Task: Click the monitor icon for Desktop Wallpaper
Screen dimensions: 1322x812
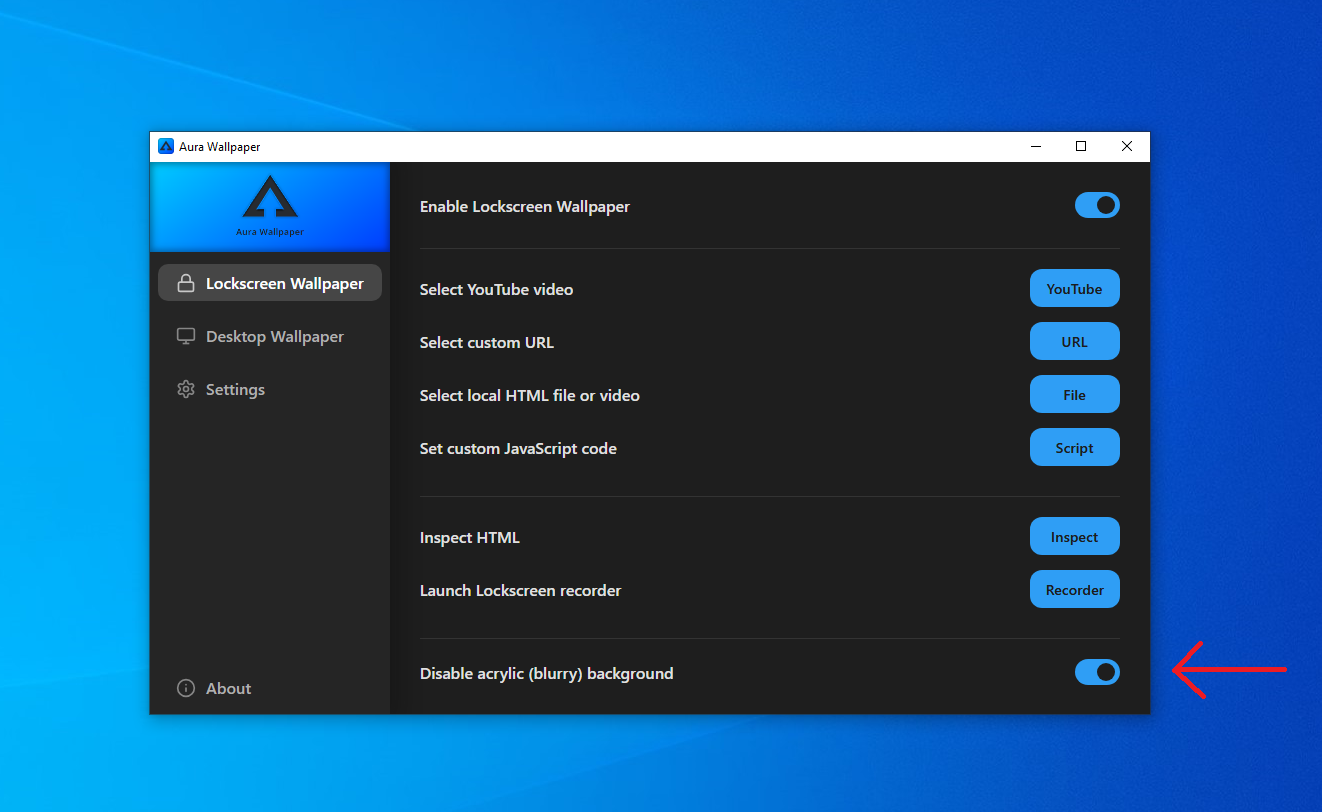Action: (x=185, y=337)
